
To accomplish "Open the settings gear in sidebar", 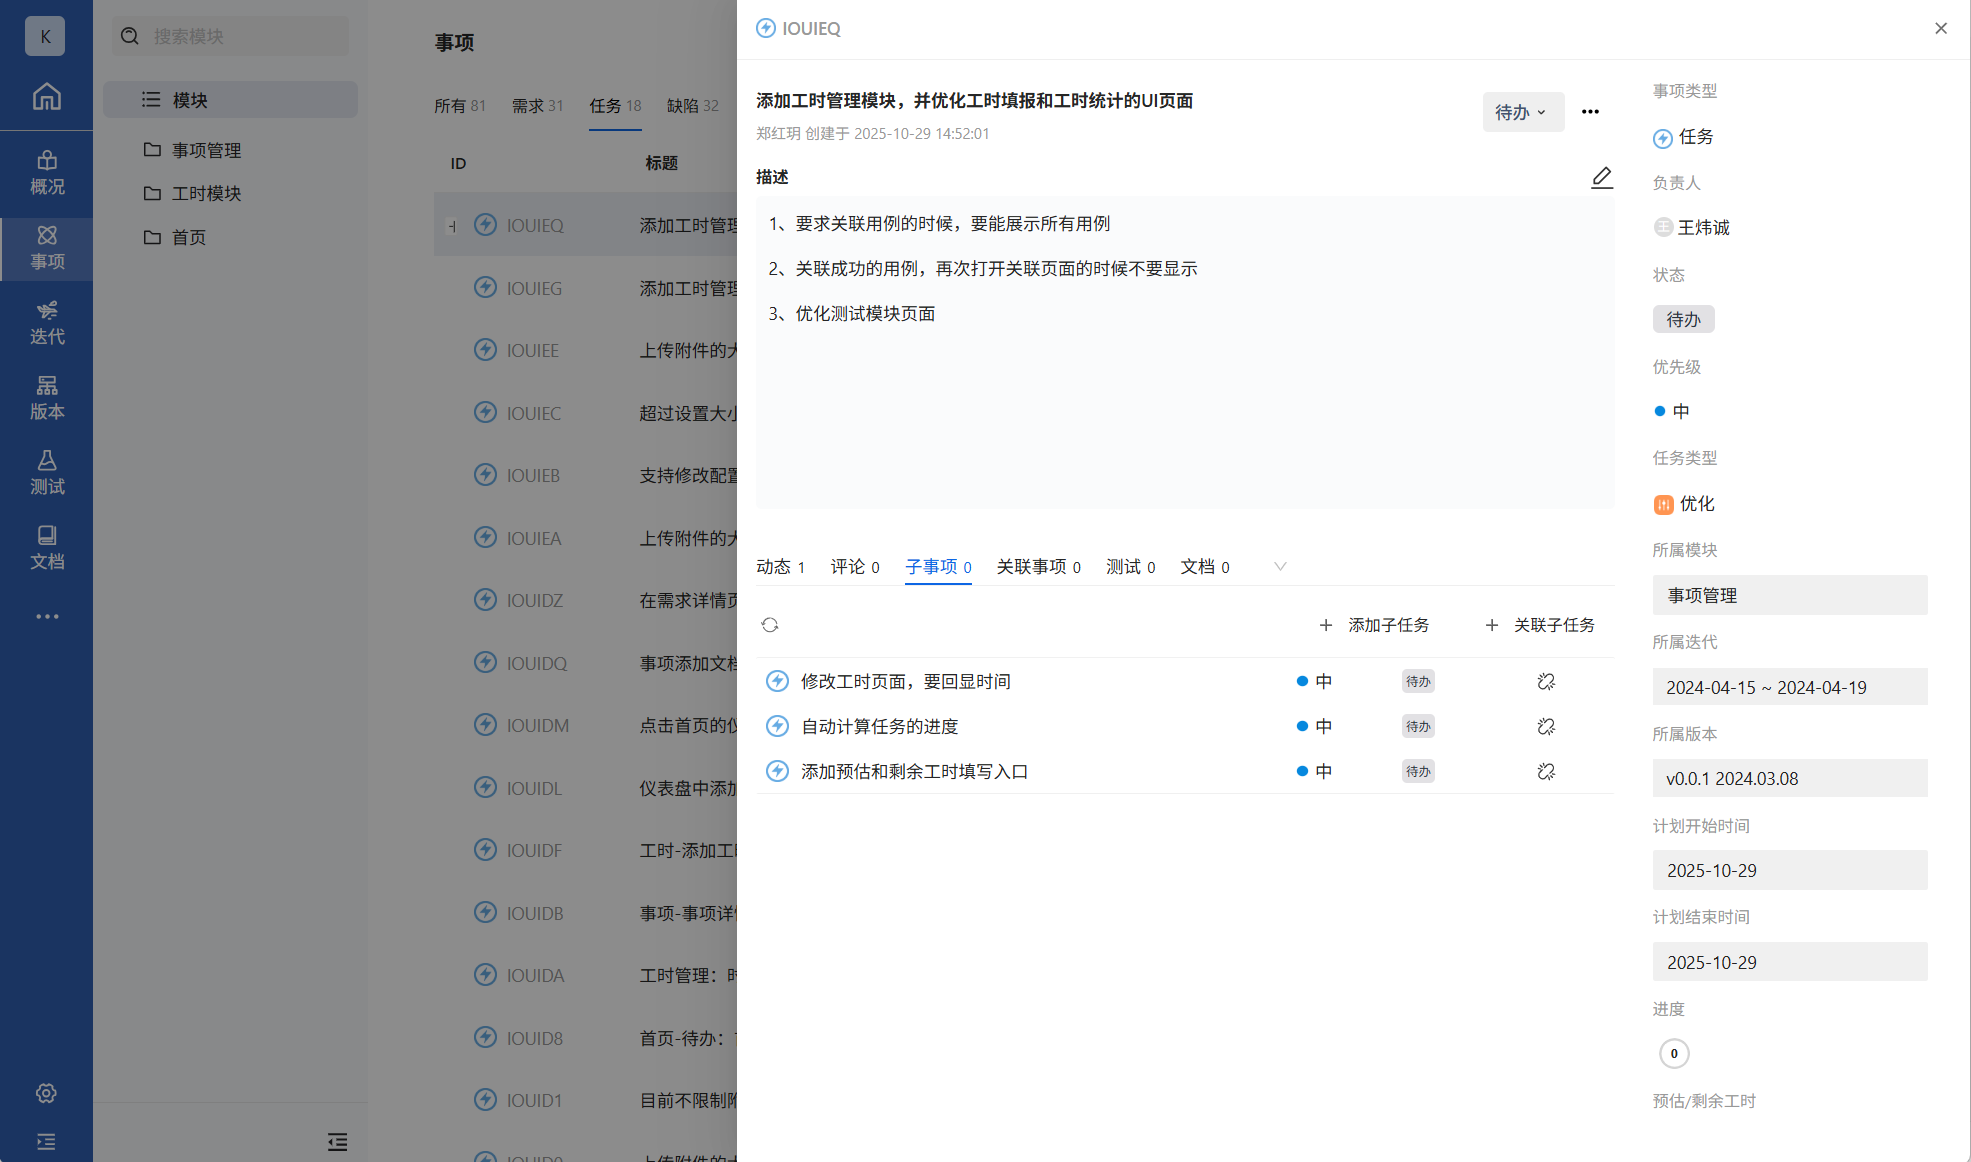I will click(46, 1093).
